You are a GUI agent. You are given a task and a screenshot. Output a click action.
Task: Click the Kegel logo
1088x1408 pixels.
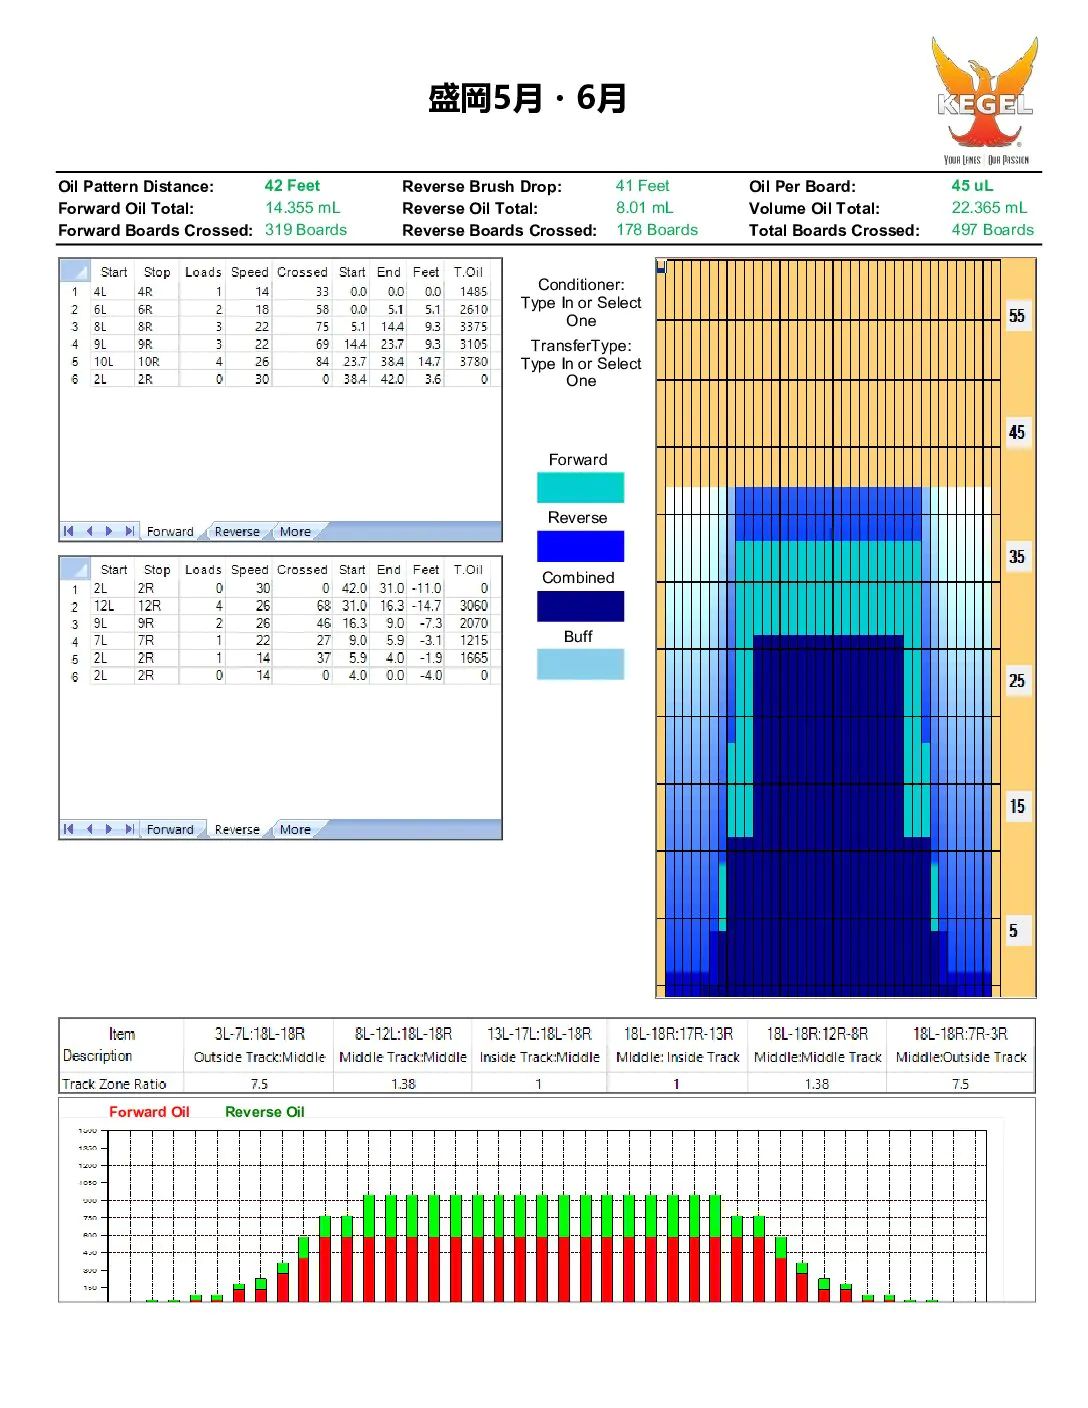pos(985,101)
